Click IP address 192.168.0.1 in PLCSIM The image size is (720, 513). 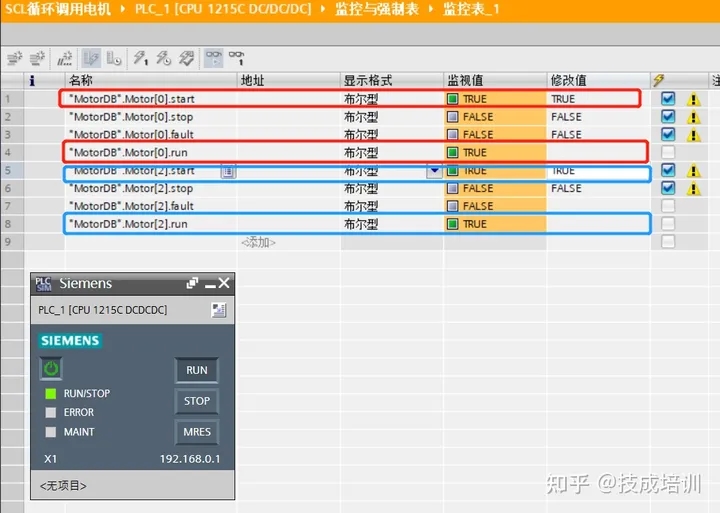pyautogui.click(x=190, y=459)
